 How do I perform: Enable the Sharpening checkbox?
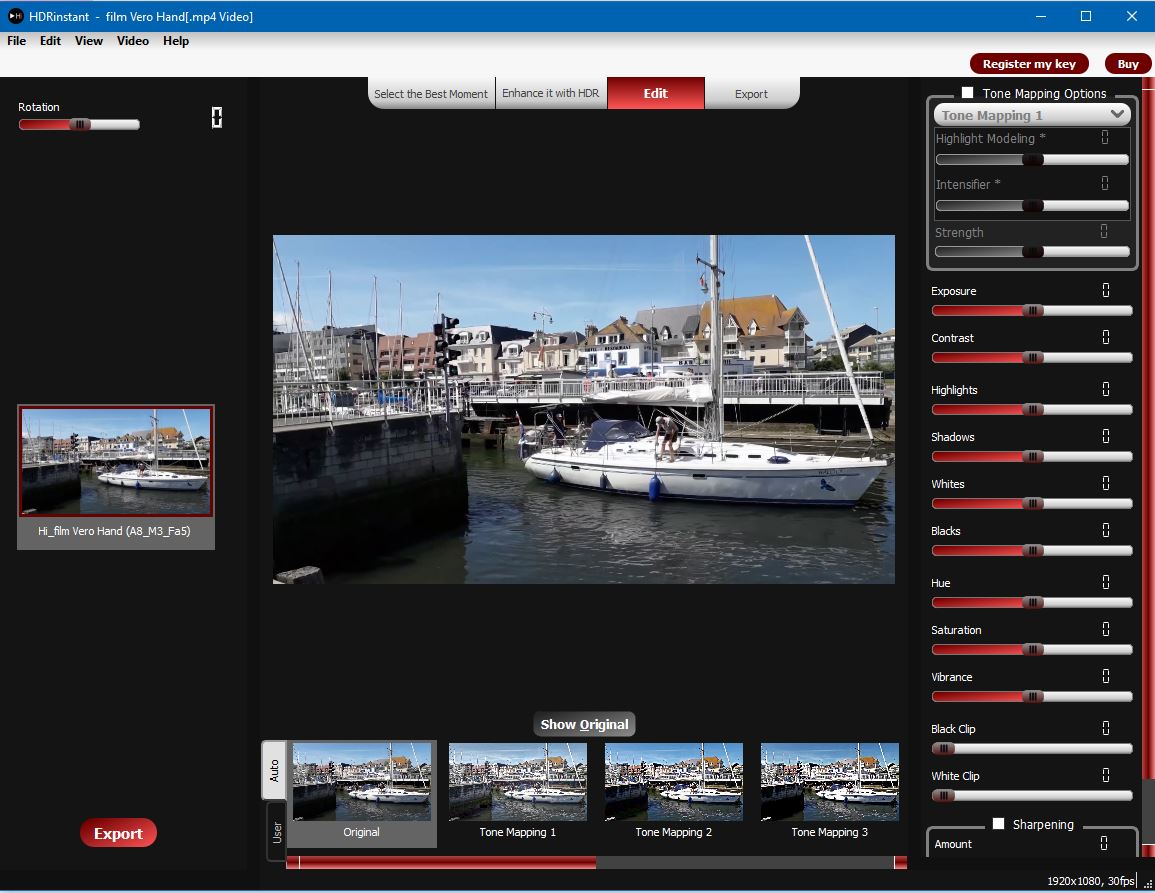[x=998, y=824]
